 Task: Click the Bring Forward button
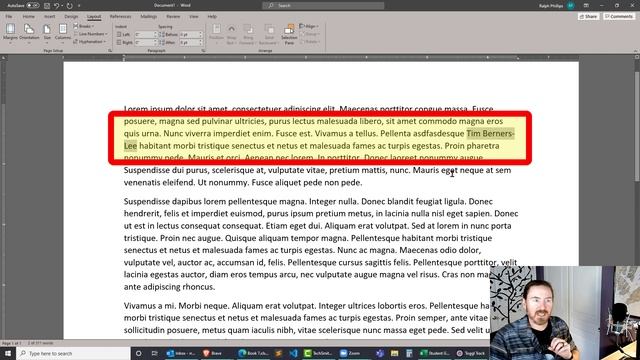247,33
